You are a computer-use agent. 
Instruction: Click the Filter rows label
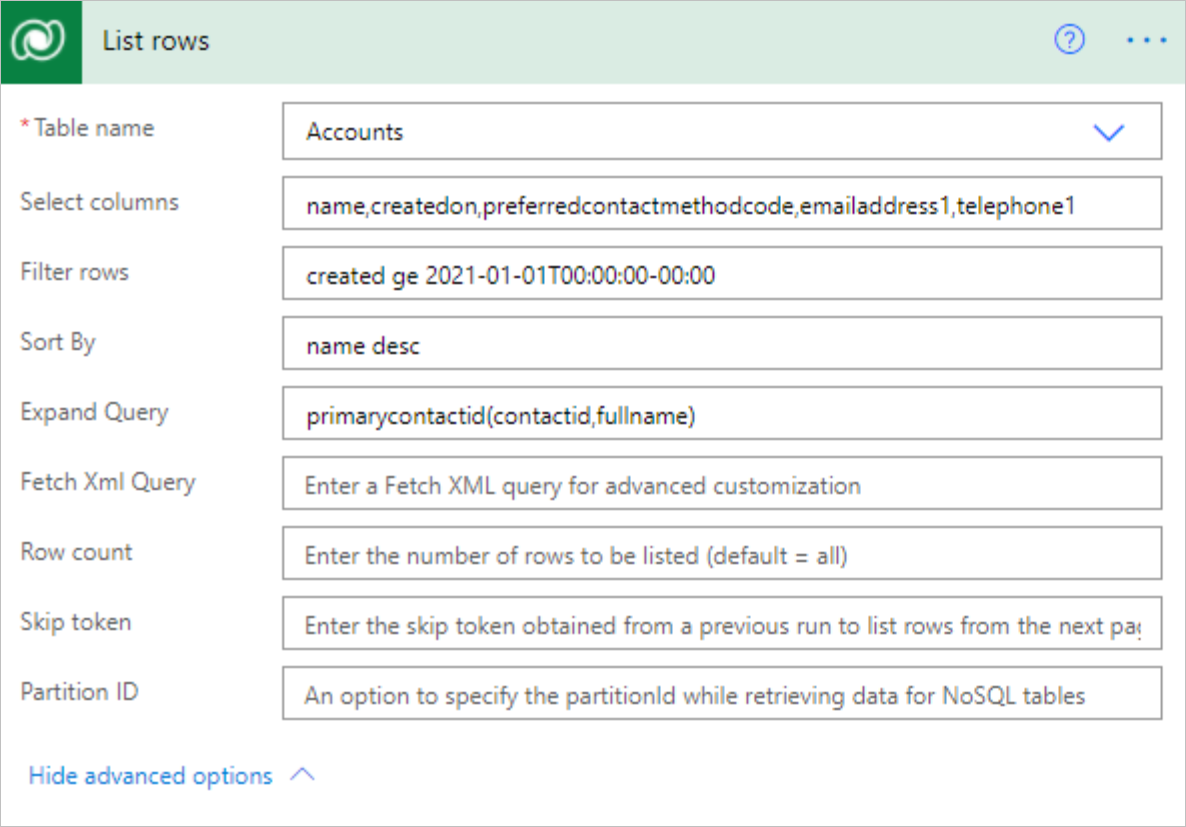click(74, 272)
